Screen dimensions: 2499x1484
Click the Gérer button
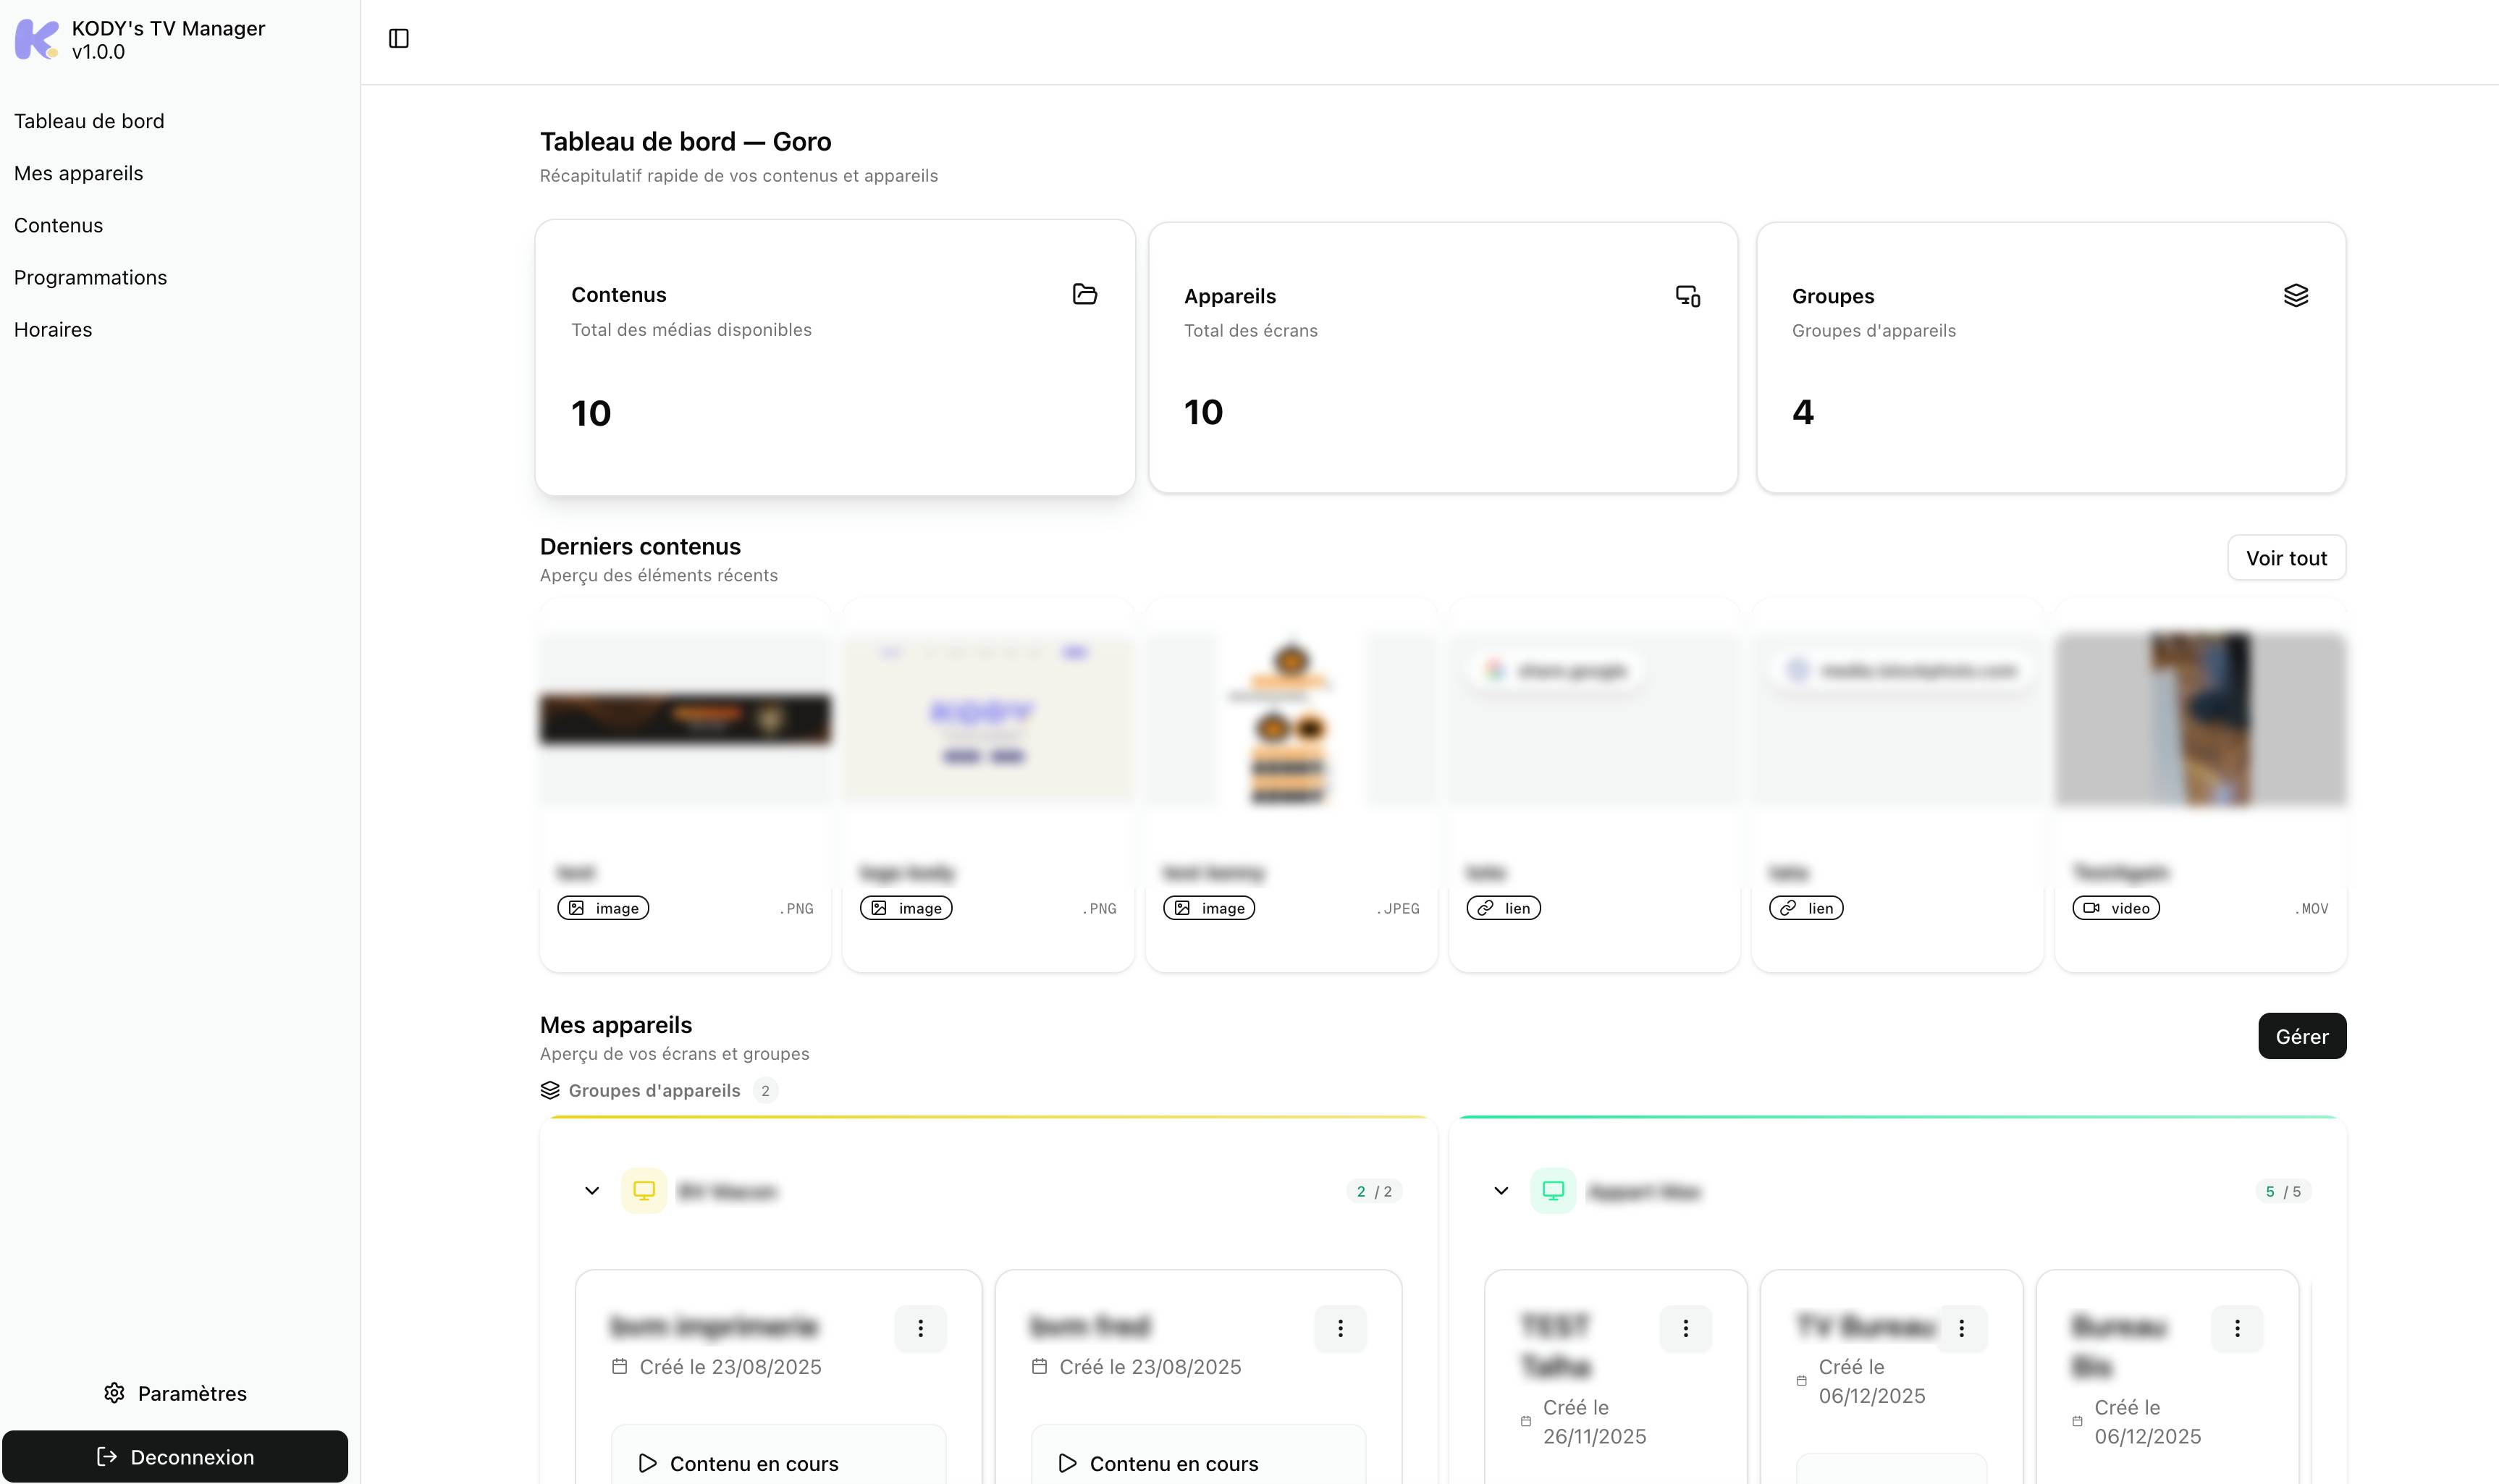pos(2302,1036)
